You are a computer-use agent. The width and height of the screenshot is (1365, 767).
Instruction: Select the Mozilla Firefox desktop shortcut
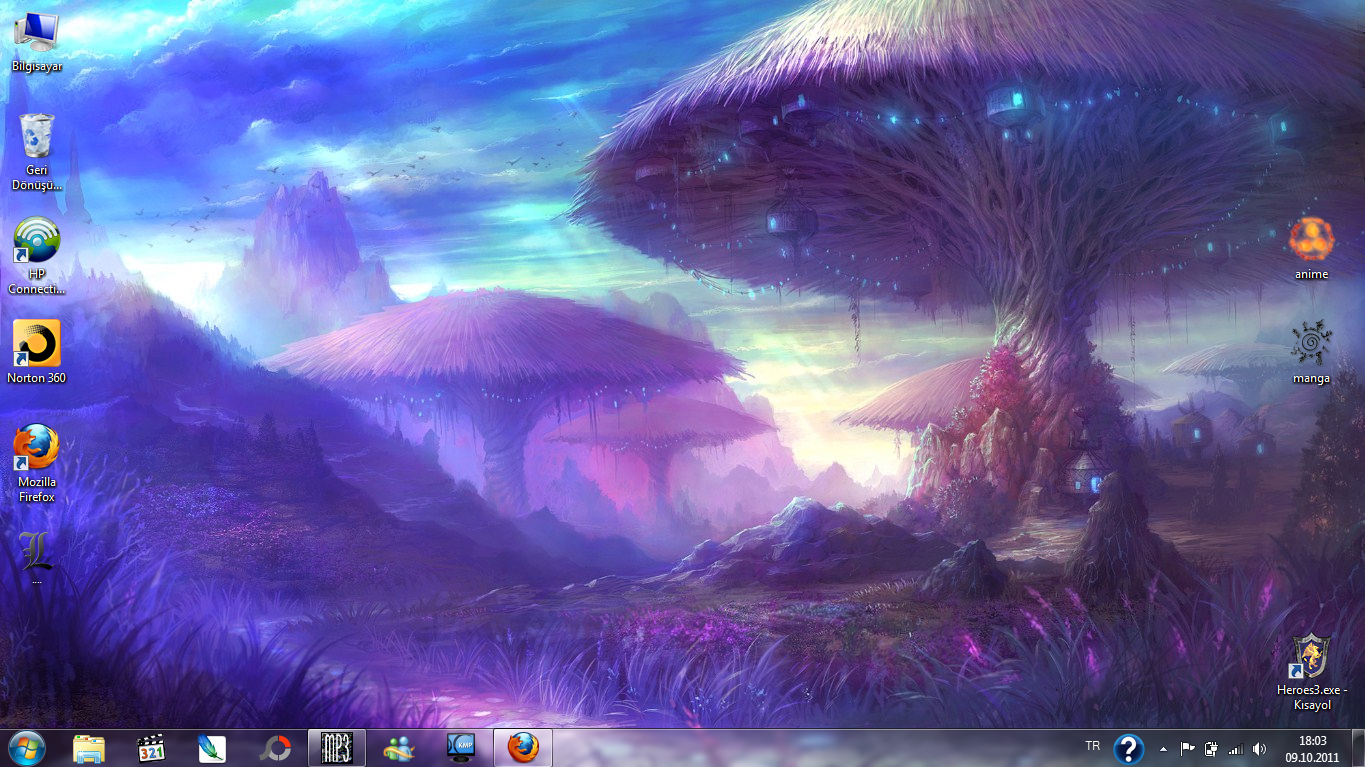(36, 463)
